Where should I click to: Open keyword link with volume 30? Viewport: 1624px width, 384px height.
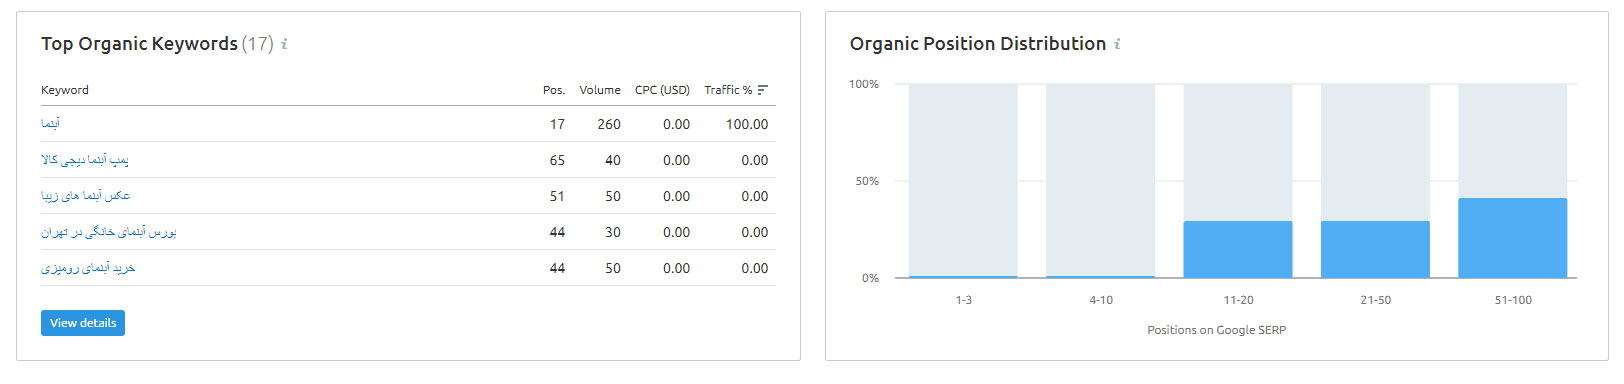109,232
